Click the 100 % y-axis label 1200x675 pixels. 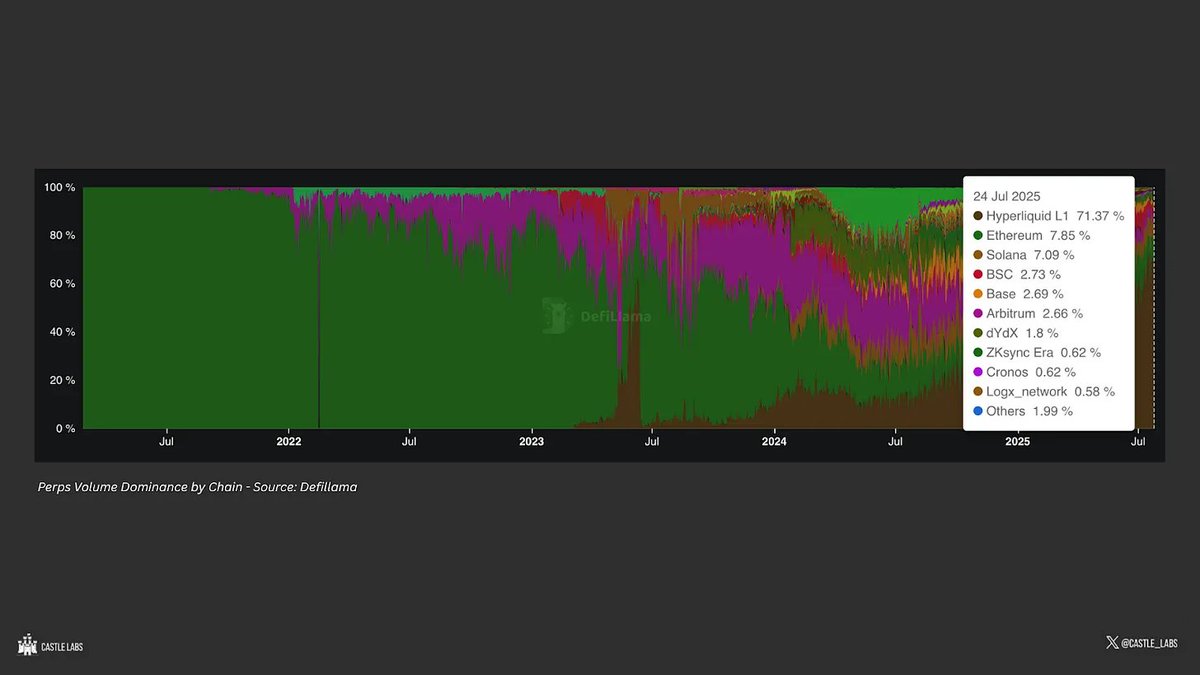[60, 187]
